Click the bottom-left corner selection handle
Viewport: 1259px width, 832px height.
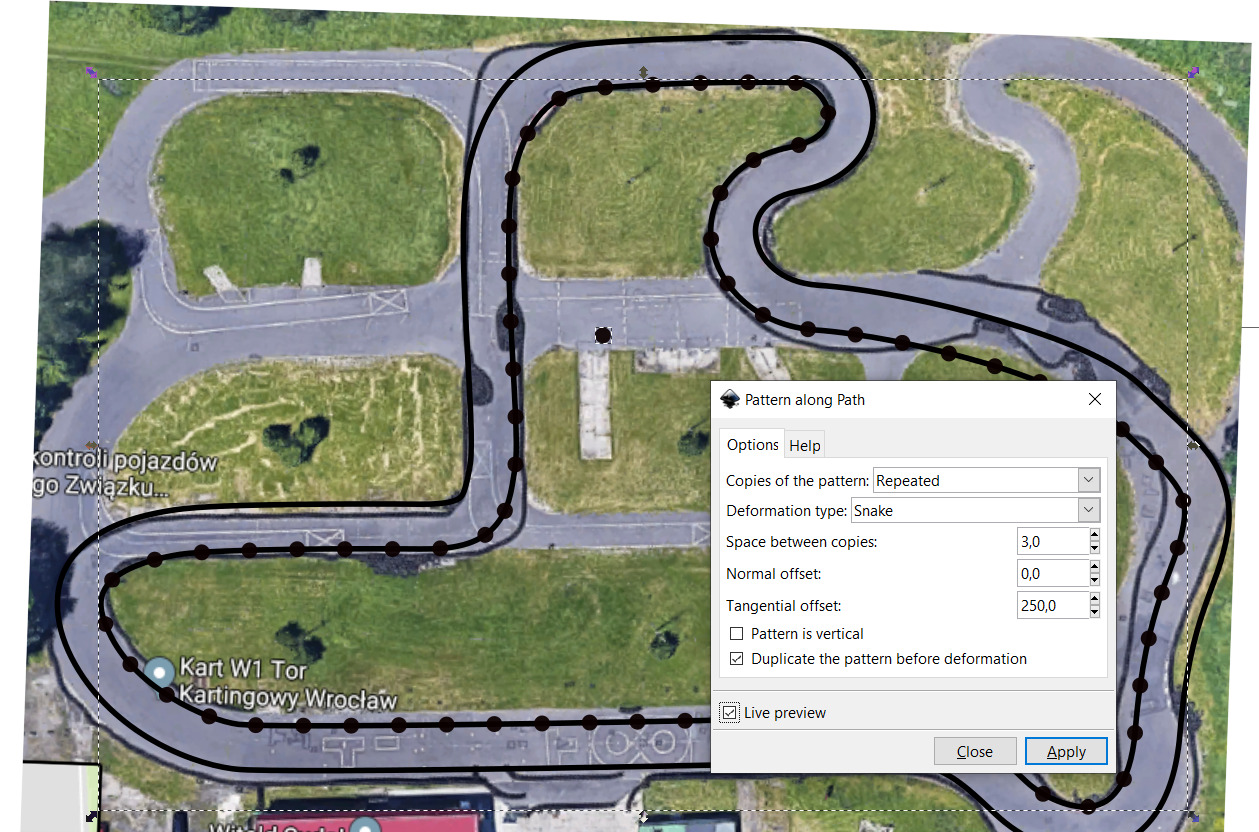point(92,816)
